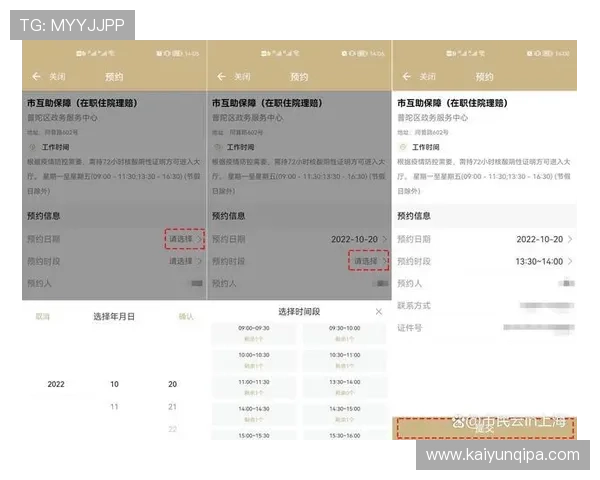Open 预约日期 请选择 in the left screen
This screenshot has height=480, width=600.
coord(185,239)
